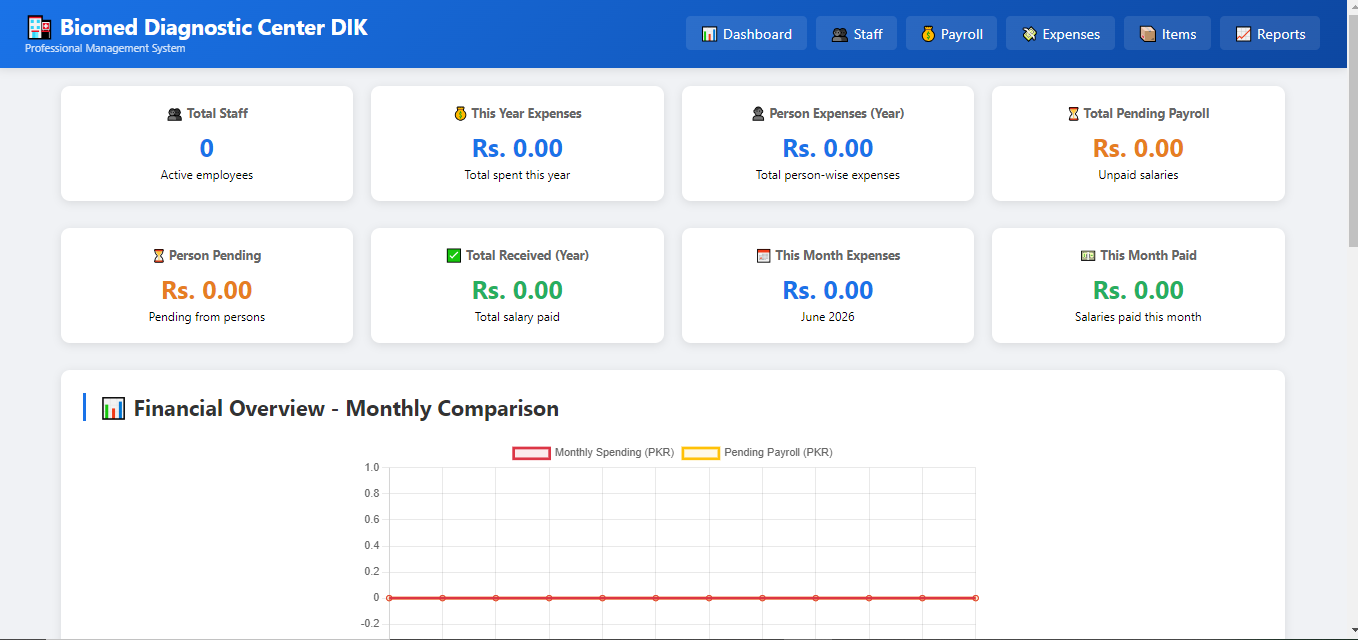Click the red Monthly Spending legend swatch
This screenshot has height=640, width=1358.
(x=531, y=453)
